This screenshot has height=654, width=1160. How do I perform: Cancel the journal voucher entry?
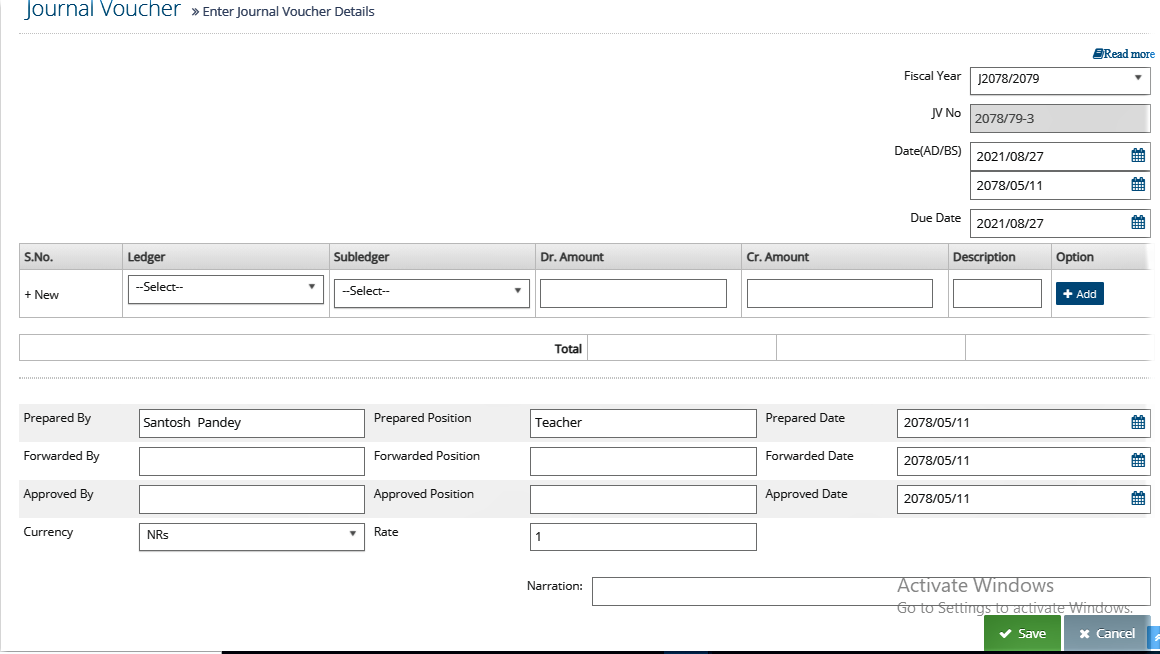coord(1107,633)
